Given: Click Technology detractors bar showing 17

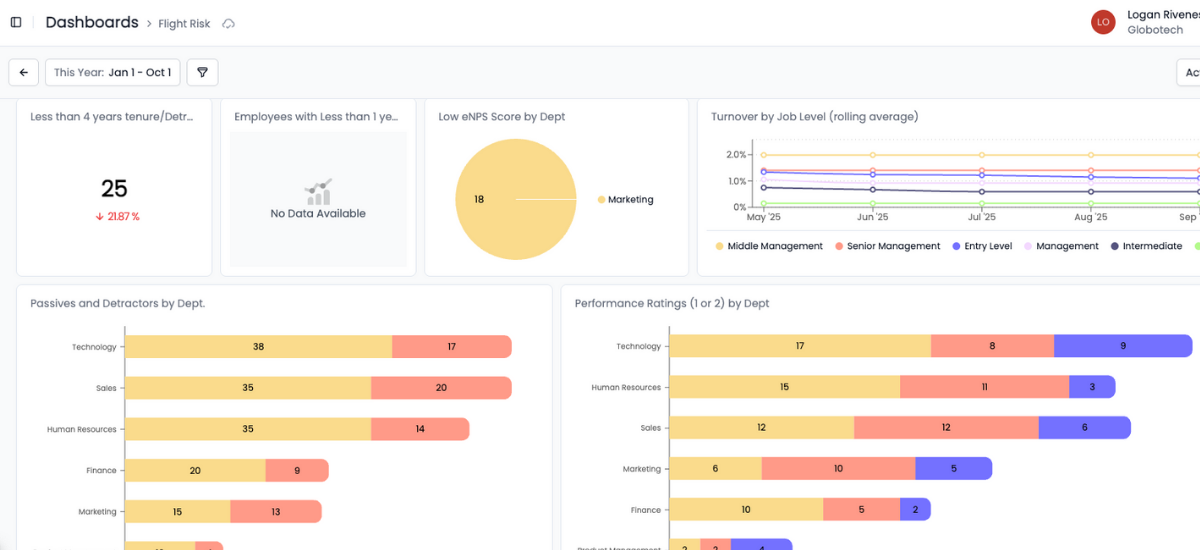Looking at the screenshot, I should coord(452,347).
